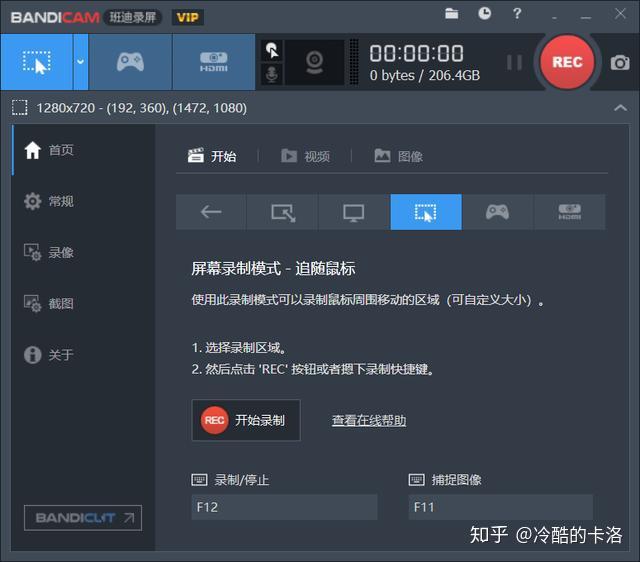The image size is (640, 562).
Task: Select around-mouse recording mode icon
Action: (x=426, y=212)
